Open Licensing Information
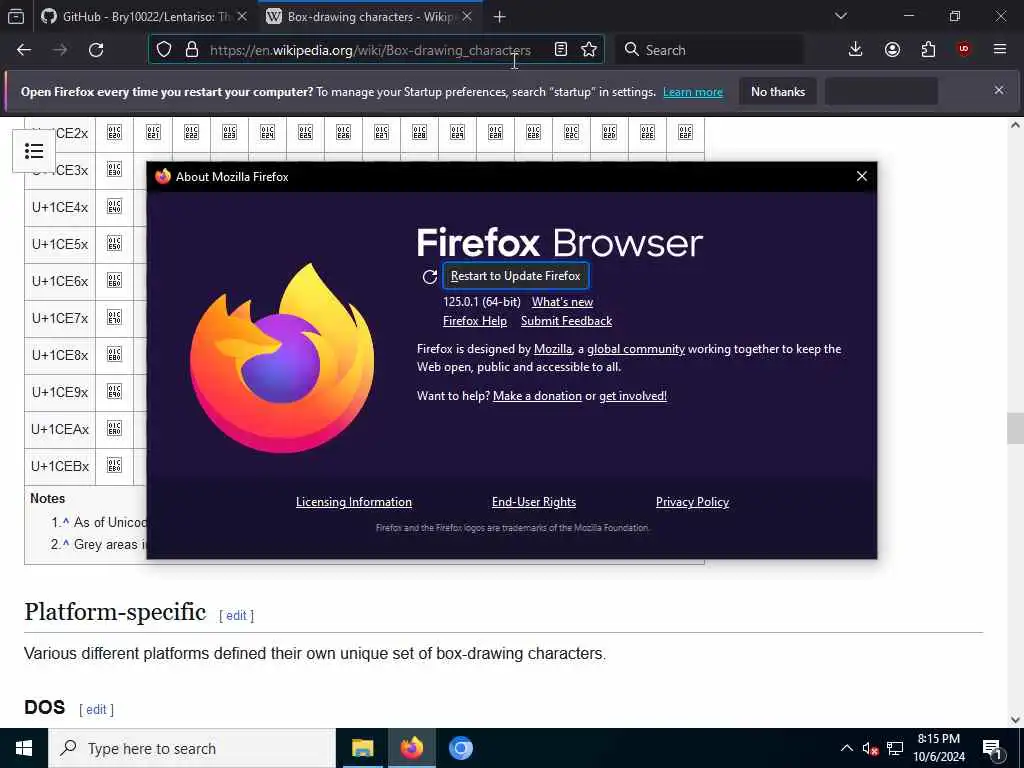The height and width of the screenshot is (768, 1024). 353,502
